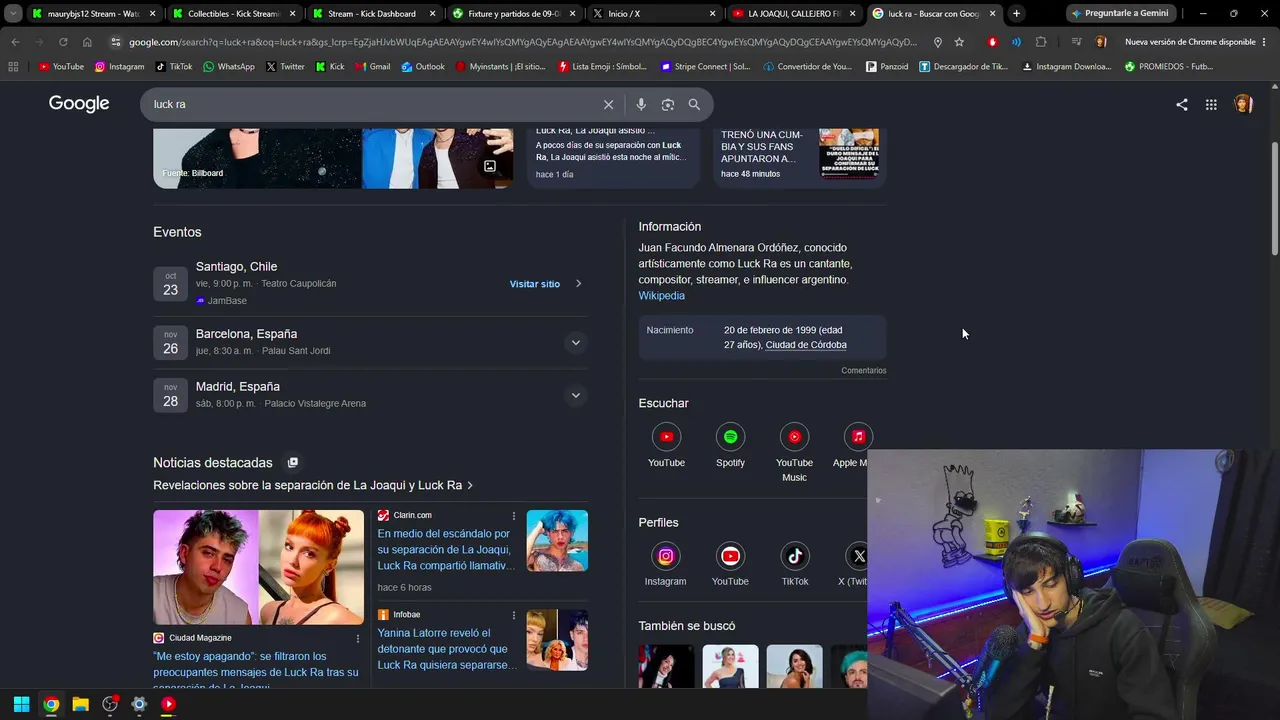The height and width of the screenshot is (720, 1280).
Task: Open more options for Infobae article
Action: (514, 615)
